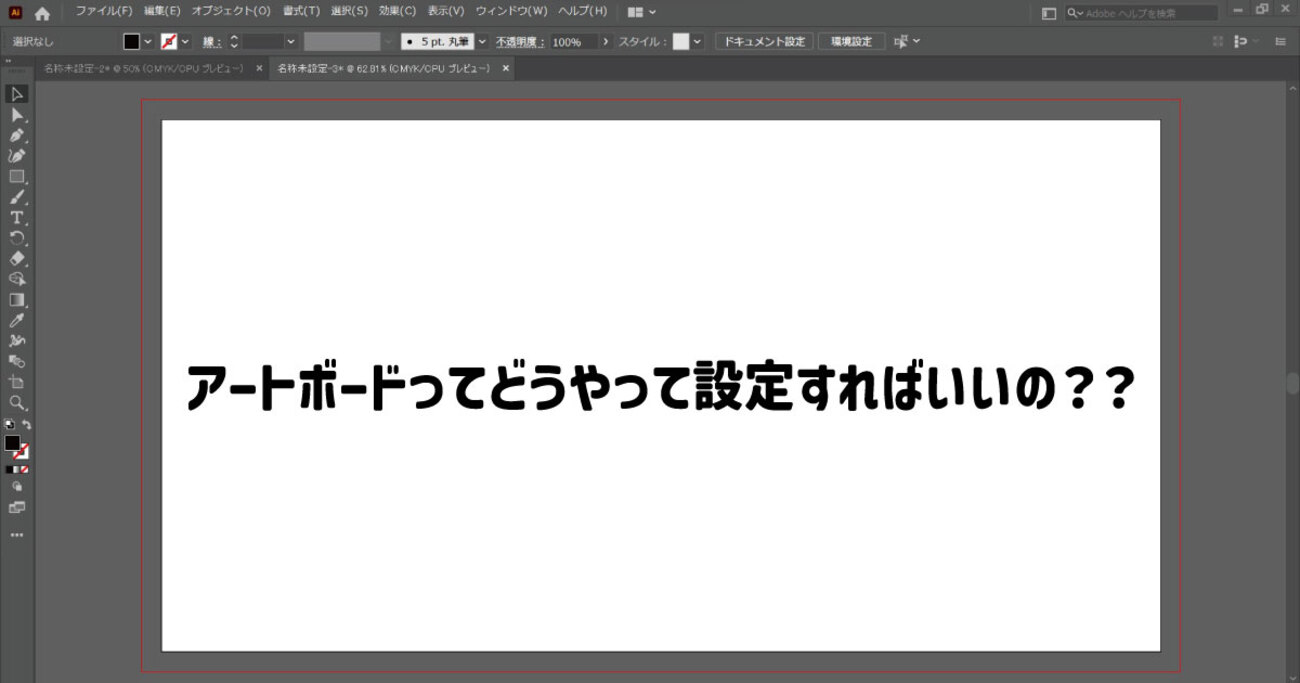Click the 環境設定 button
This screenshot has width=1300, height=683.
pyautogui.click(x=851, y=42)
